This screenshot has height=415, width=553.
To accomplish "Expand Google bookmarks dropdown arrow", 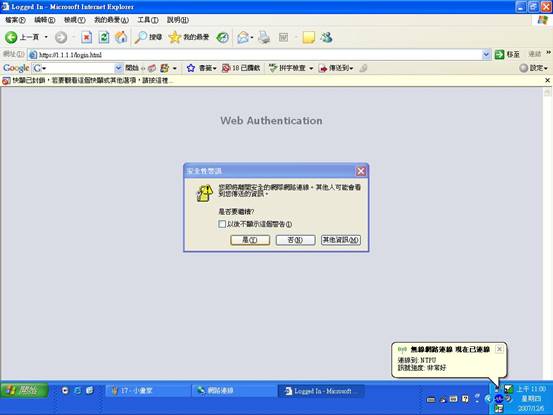I will tap(214, 68).
